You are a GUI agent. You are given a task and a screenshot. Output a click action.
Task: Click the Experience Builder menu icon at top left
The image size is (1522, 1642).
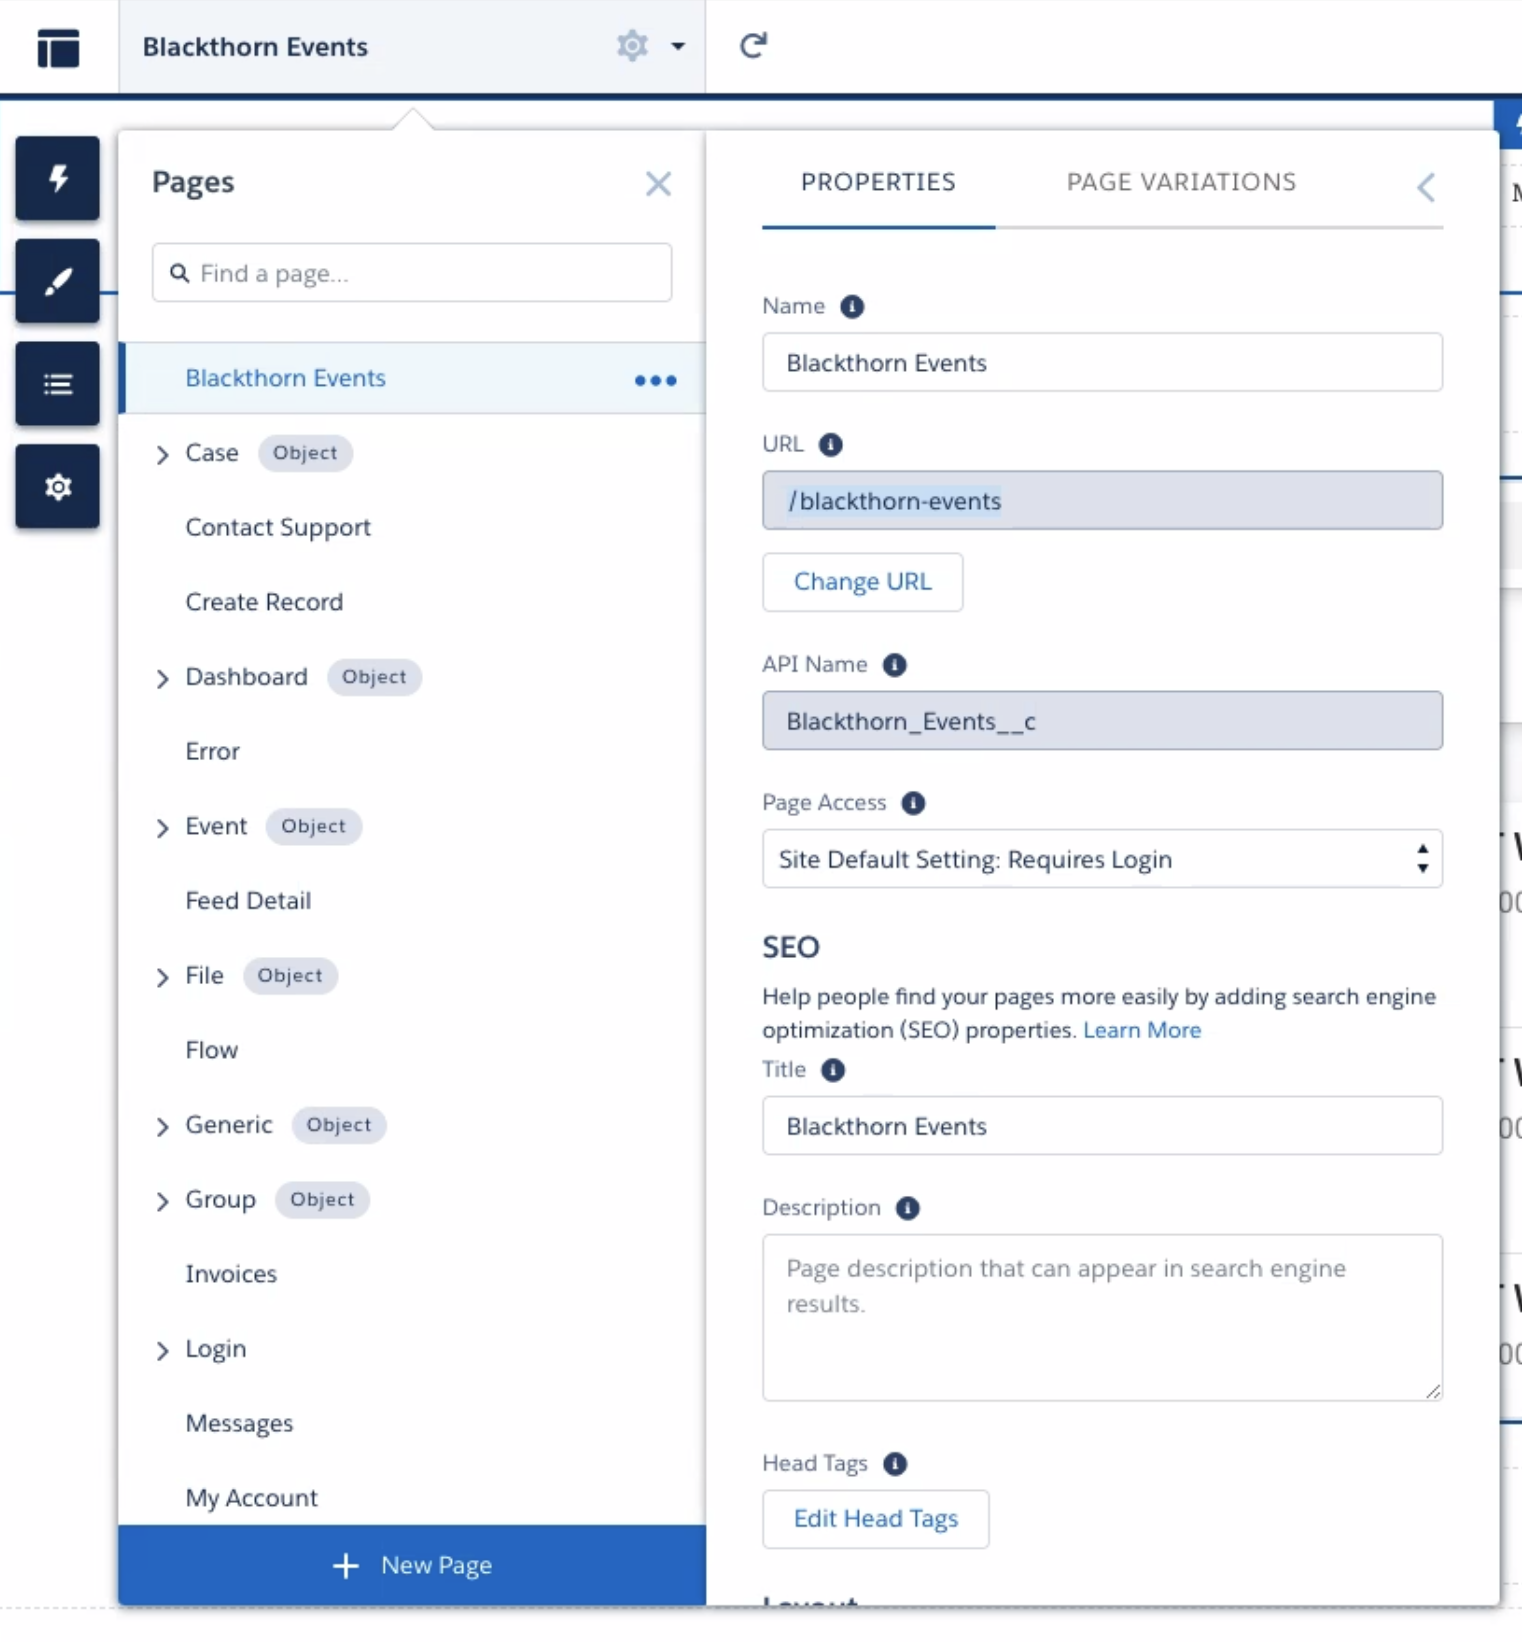58,47
